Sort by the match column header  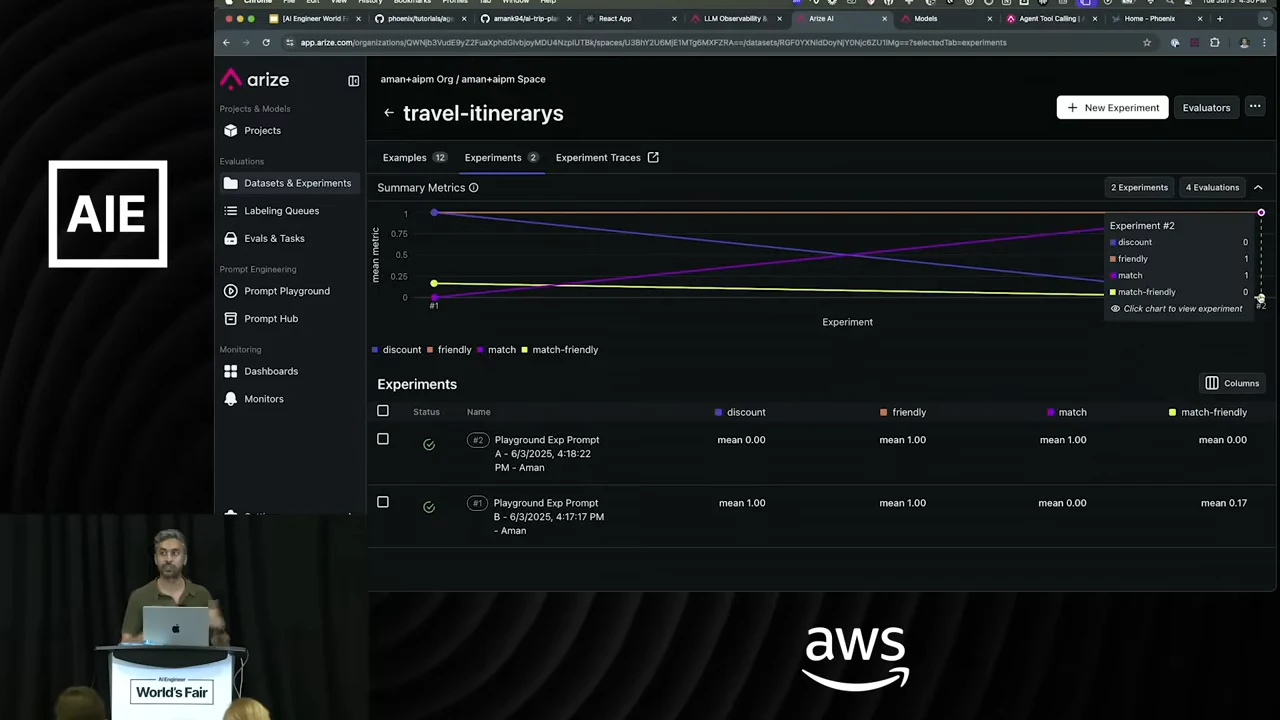tap(1066, 412)
